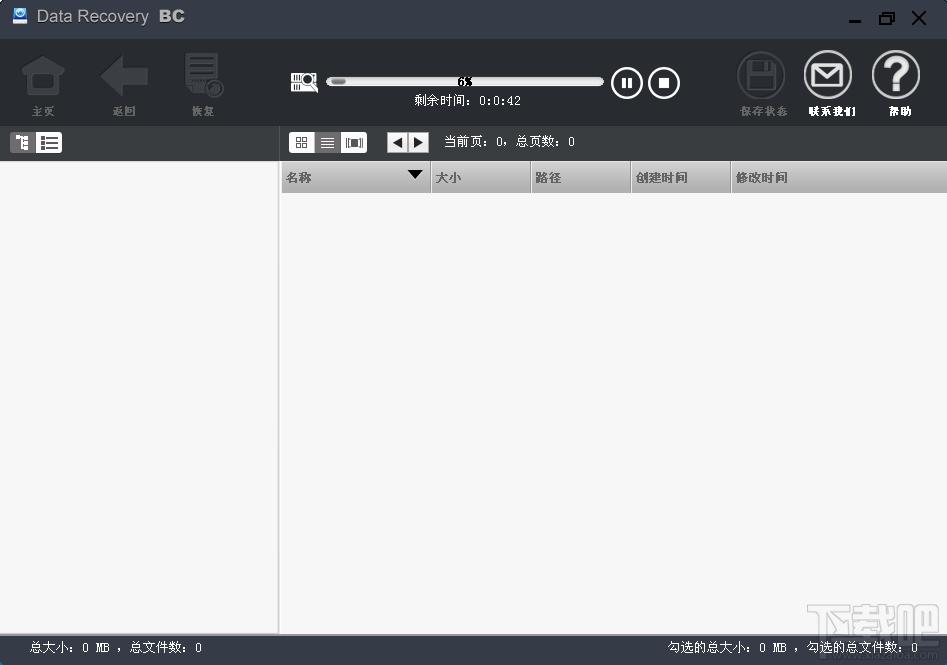The image size is (947, 665).
Task: Click sort arrow in Name column
Action: pyautogui.click(x=415, y=176)
